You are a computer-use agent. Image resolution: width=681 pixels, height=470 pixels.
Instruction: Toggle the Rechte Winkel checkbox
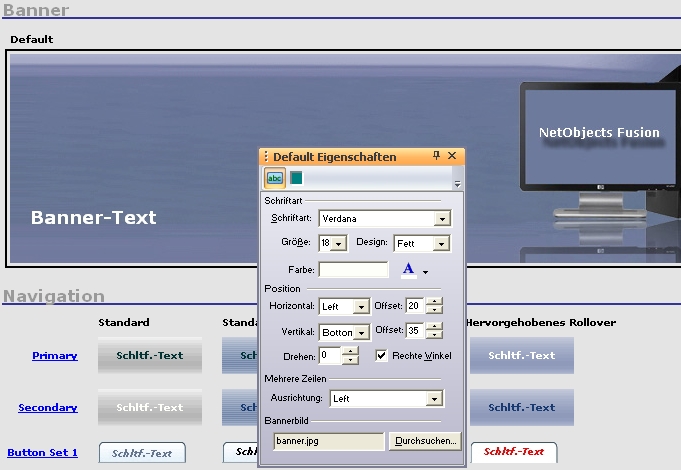(x=381, y=355)
